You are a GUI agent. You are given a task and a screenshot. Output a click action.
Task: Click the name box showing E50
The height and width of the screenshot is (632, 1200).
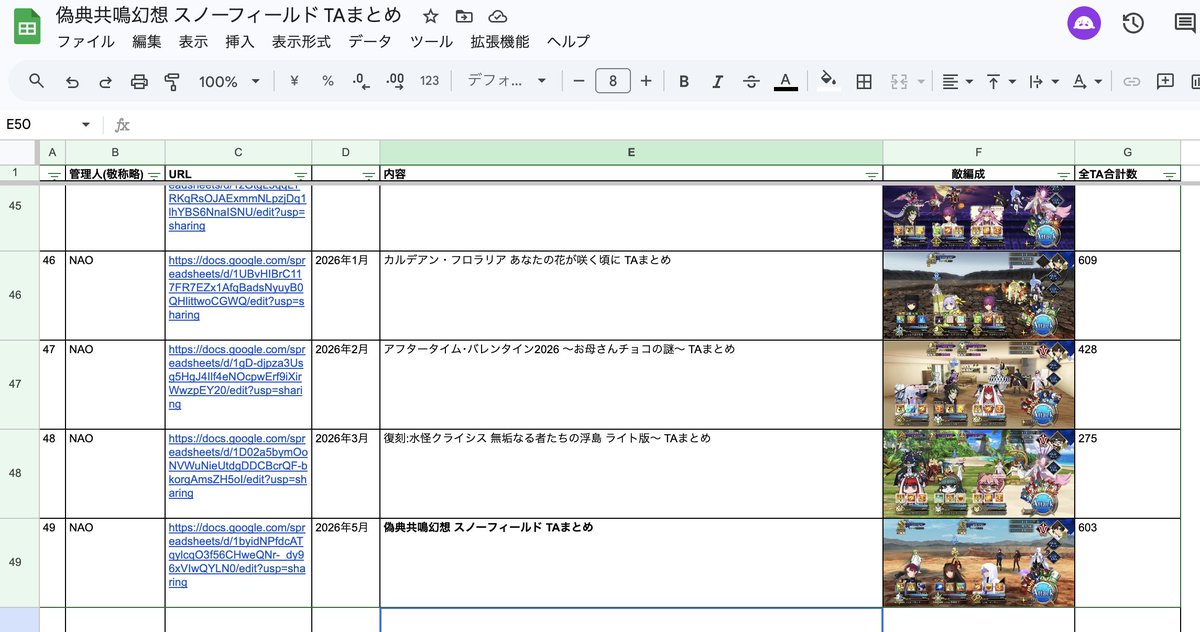point(40,124)
